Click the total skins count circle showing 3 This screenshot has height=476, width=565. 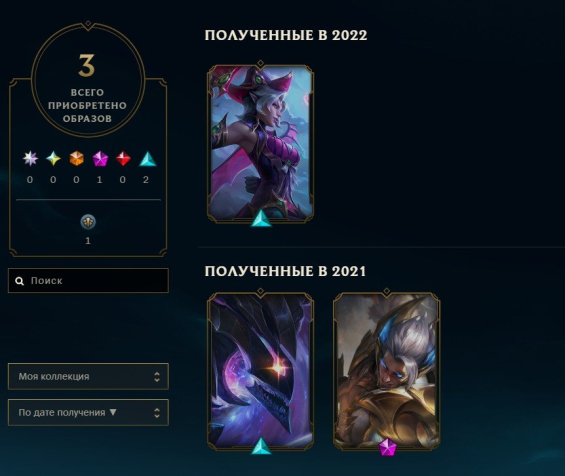pos(88,79)
